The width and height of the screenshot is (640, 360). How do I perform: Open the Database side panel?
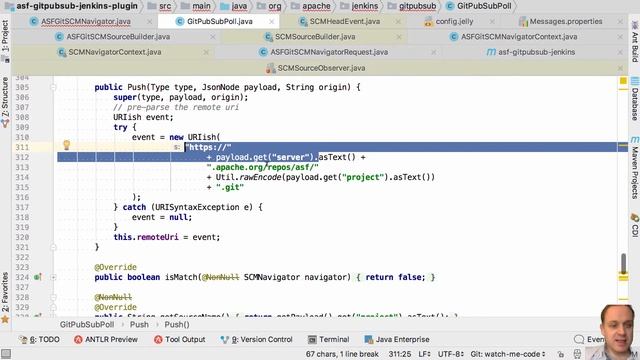[635, 99]
